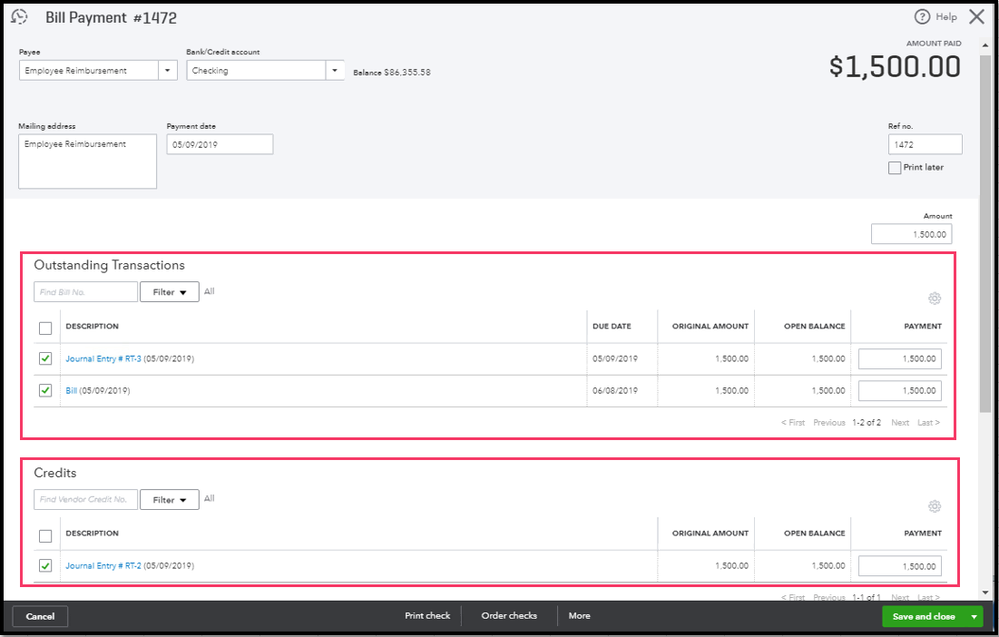
Task: Click the Cancel button
Action: pos(40,617)
